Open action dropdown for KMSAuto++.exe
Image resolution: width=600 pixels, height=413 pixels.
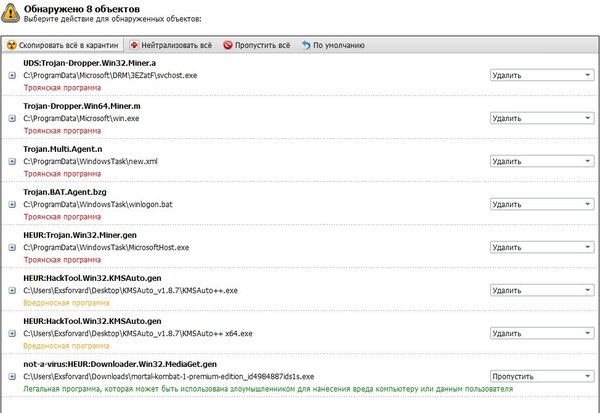click(x=542, y=291)
